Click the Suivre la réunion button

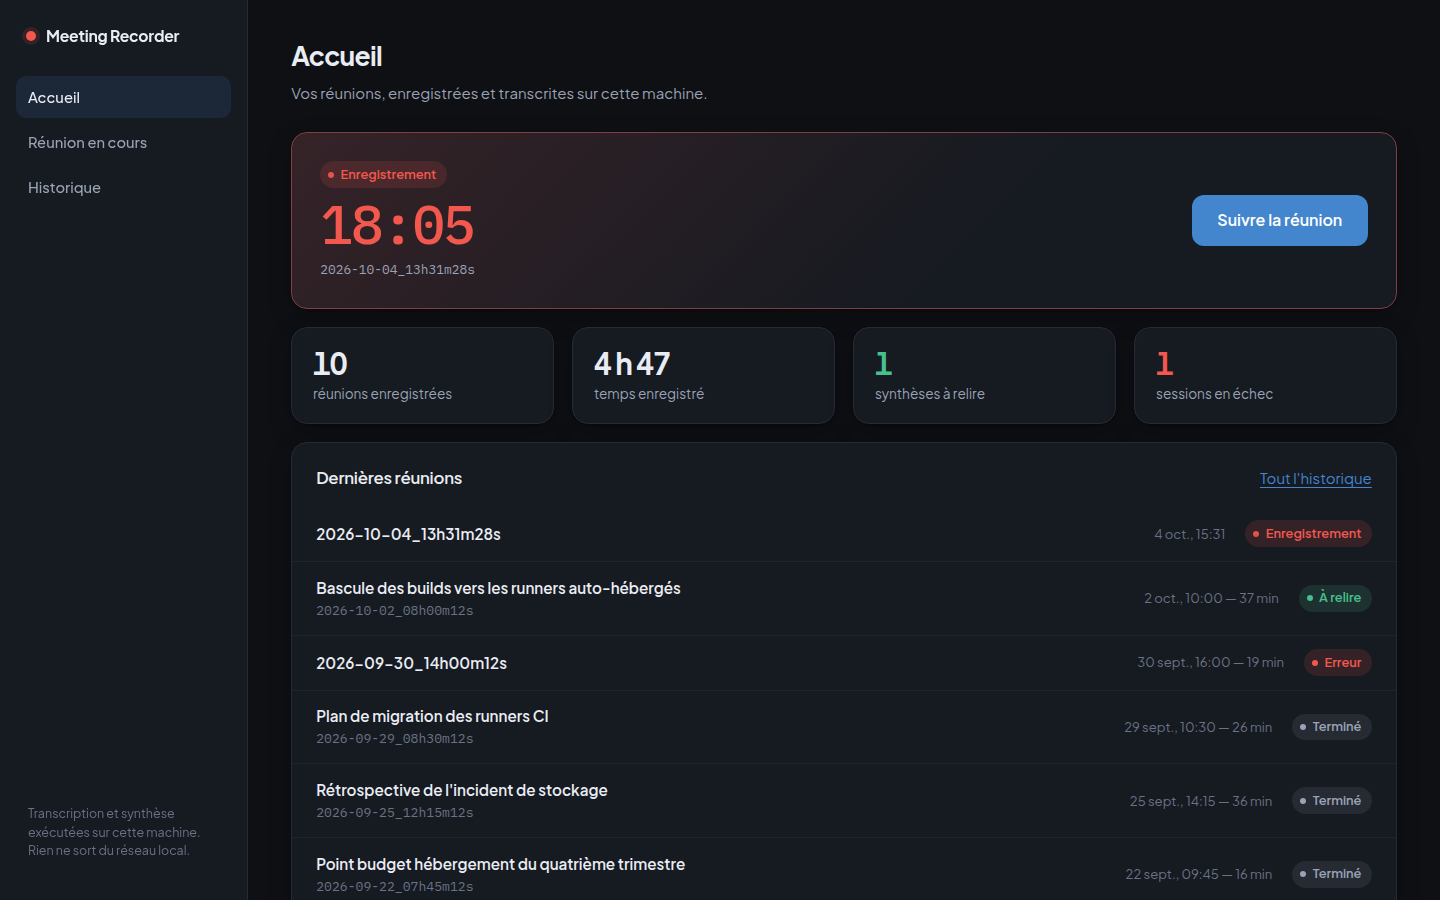tap(1279, 220)
